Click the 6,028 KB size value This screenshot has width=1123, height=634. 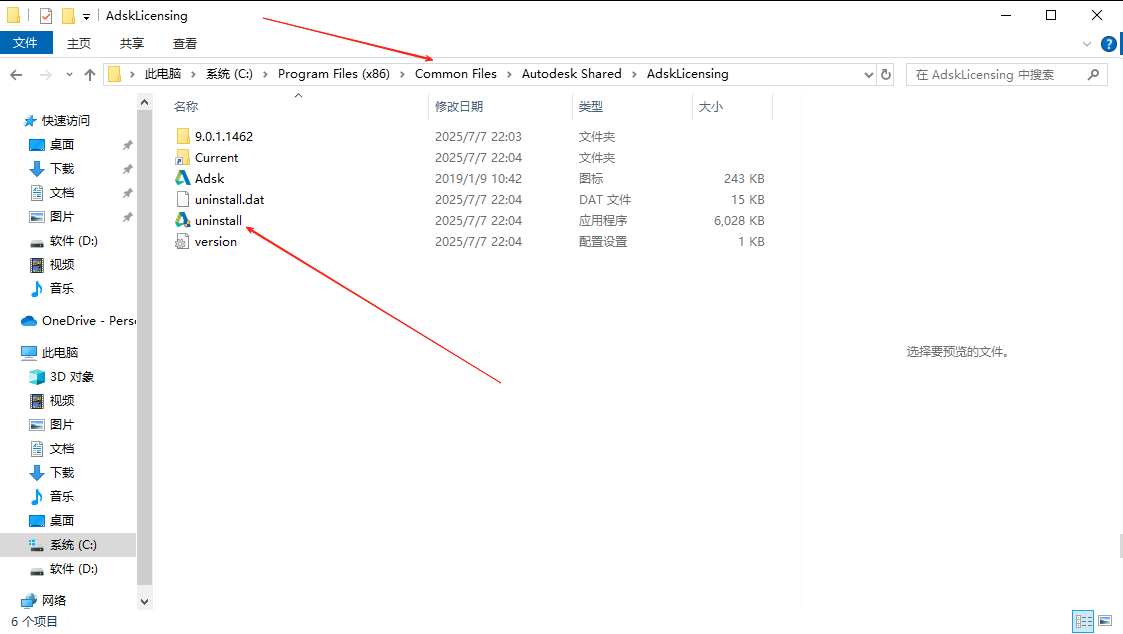point(739,221)
